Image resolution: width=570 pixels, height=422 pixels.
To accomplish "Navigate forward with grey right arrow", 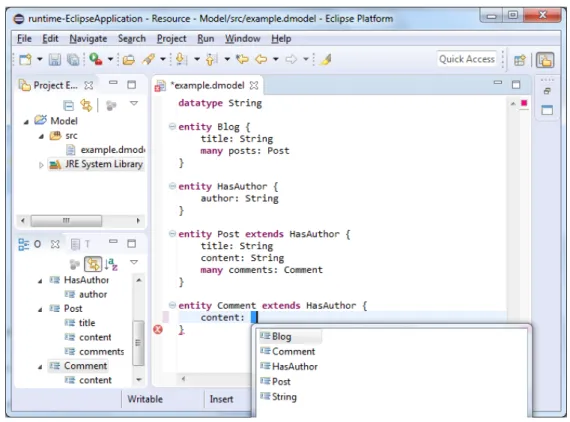I will (291, 59).
